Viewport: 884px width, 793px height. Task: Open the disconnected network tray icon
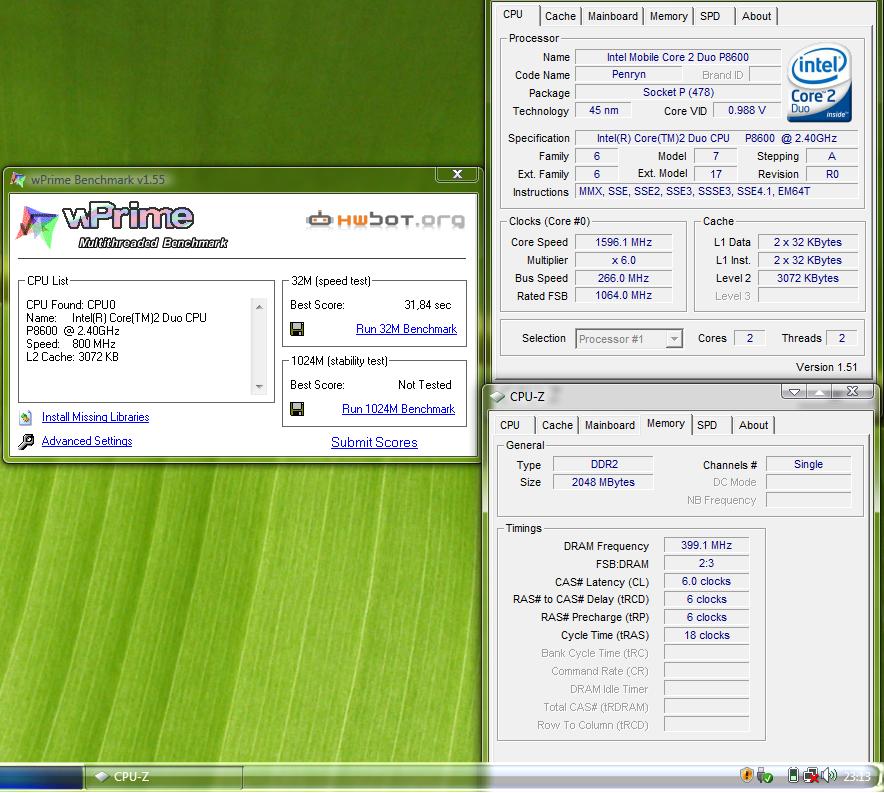[811, 776]
